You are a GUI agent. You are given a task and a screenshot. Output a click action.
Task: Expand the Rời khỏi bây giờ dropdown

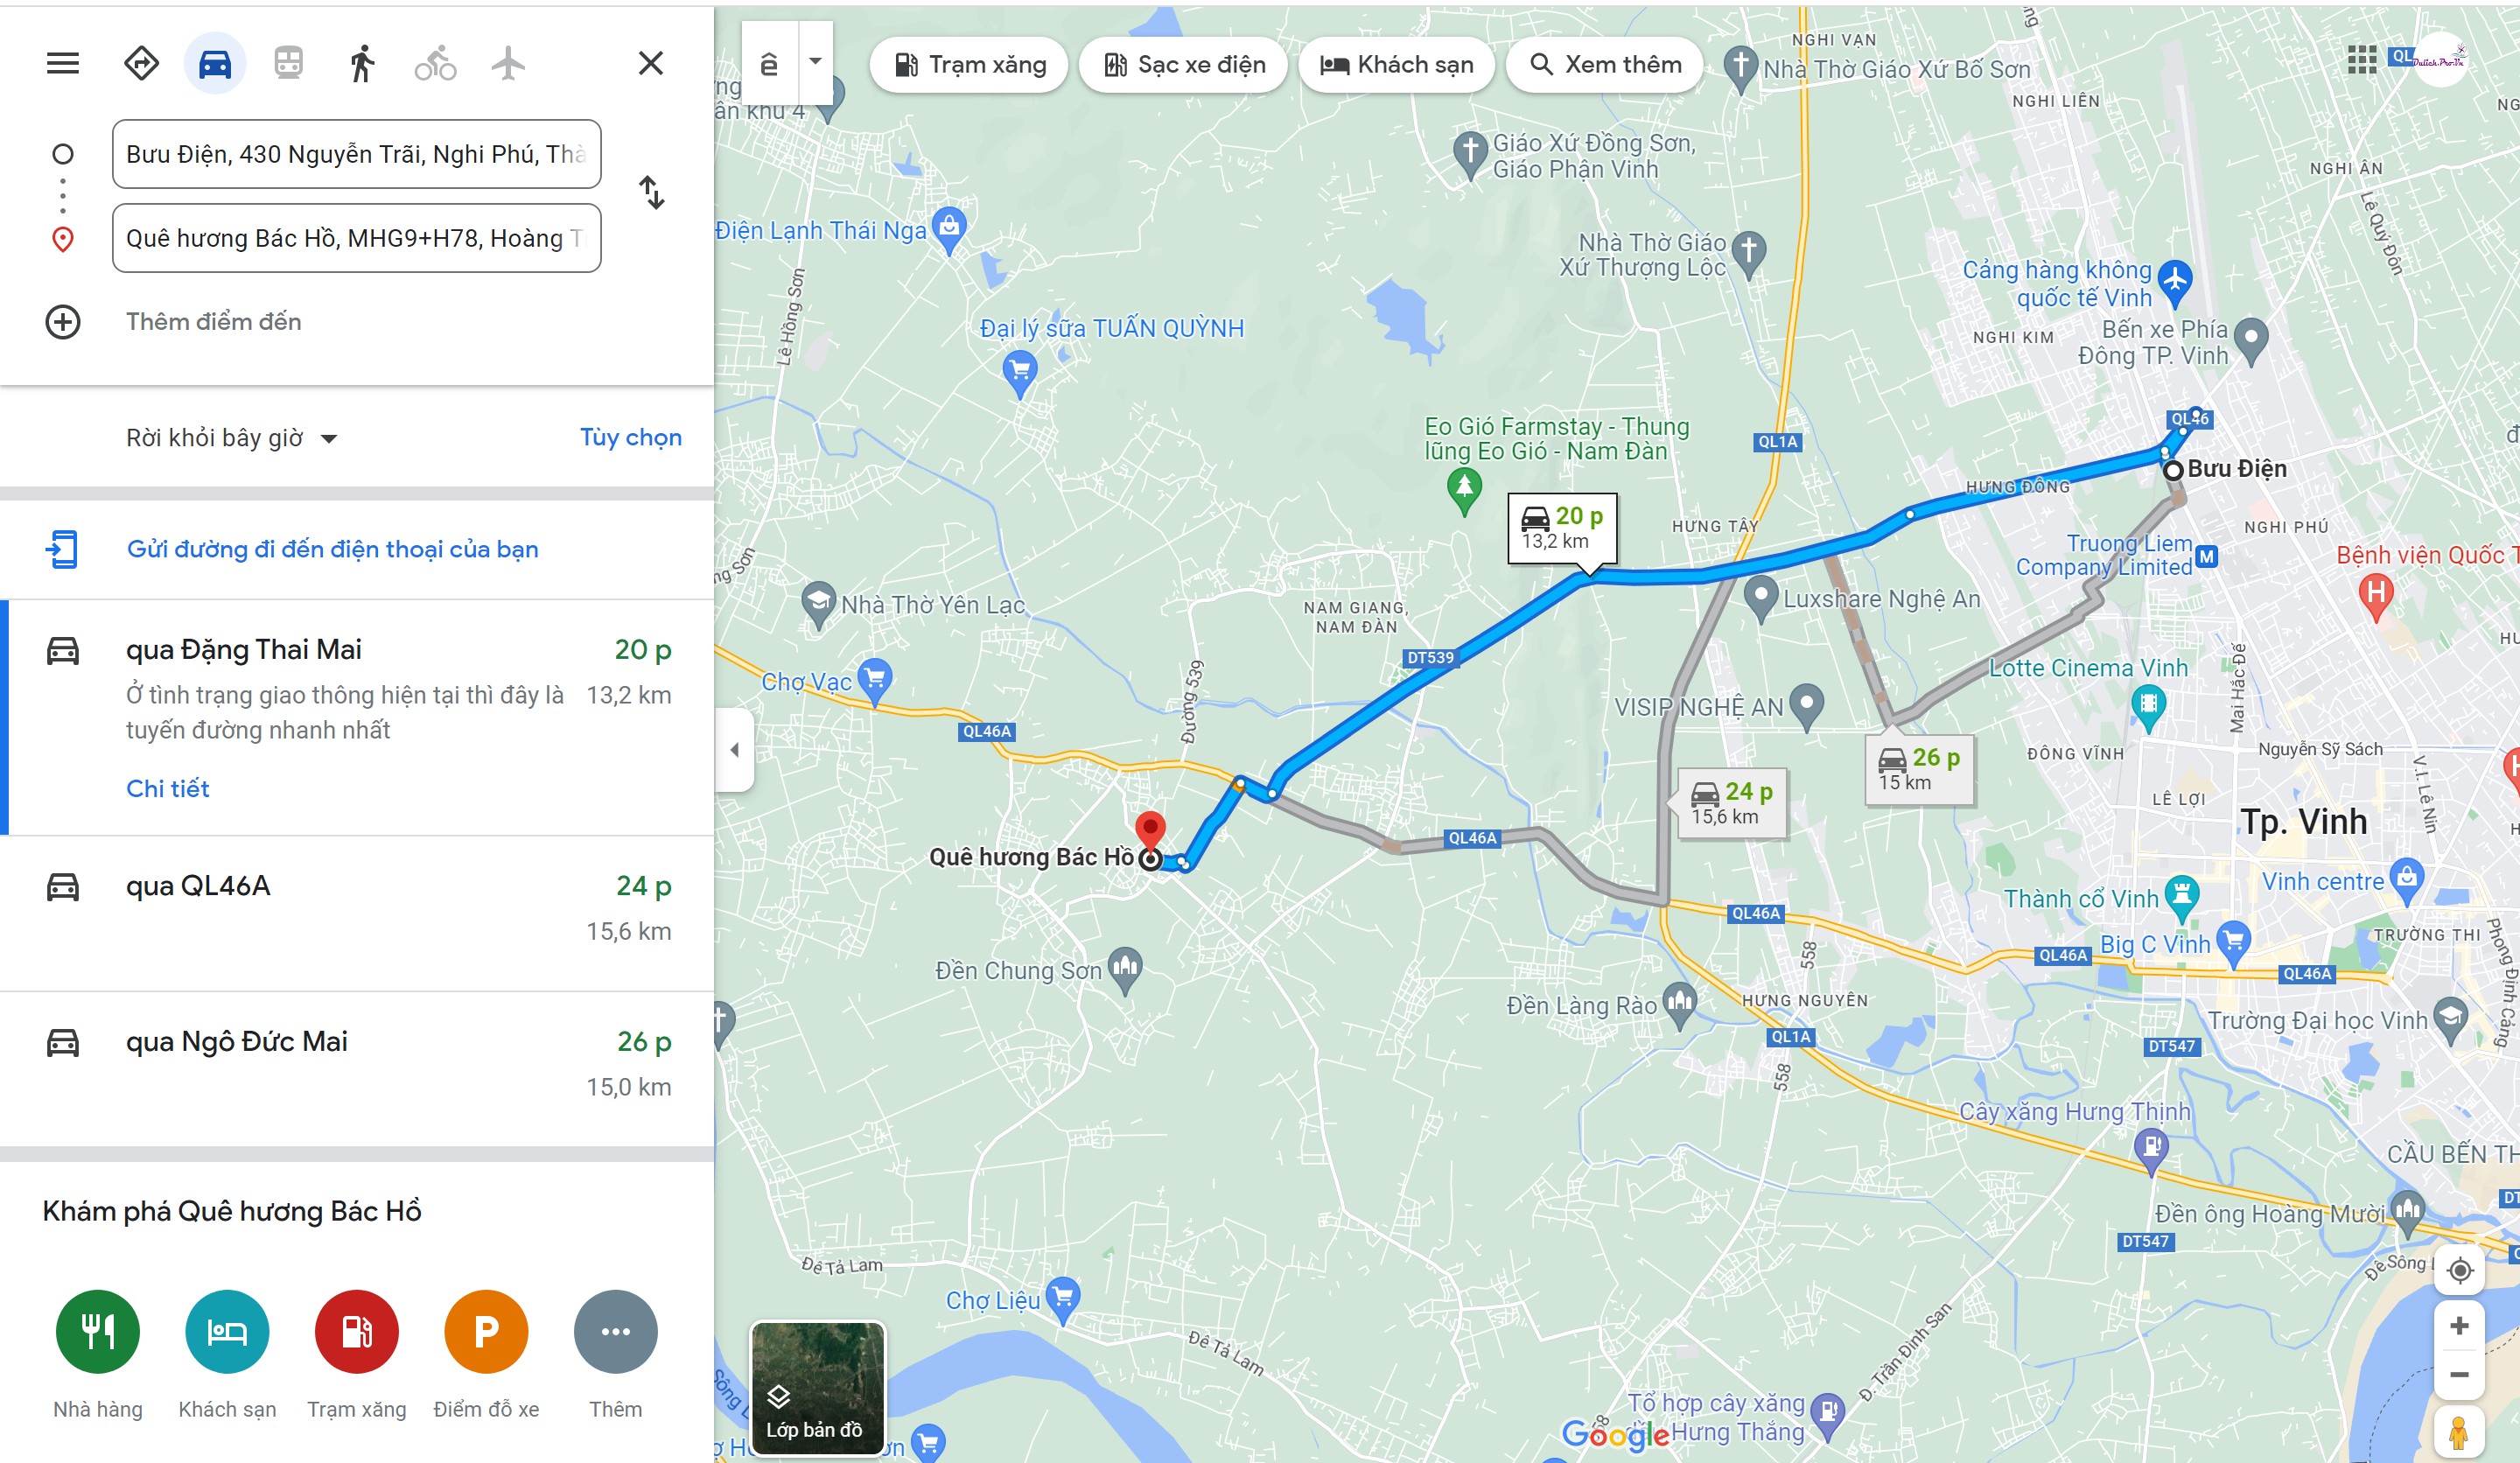click(x=232, y=438)
